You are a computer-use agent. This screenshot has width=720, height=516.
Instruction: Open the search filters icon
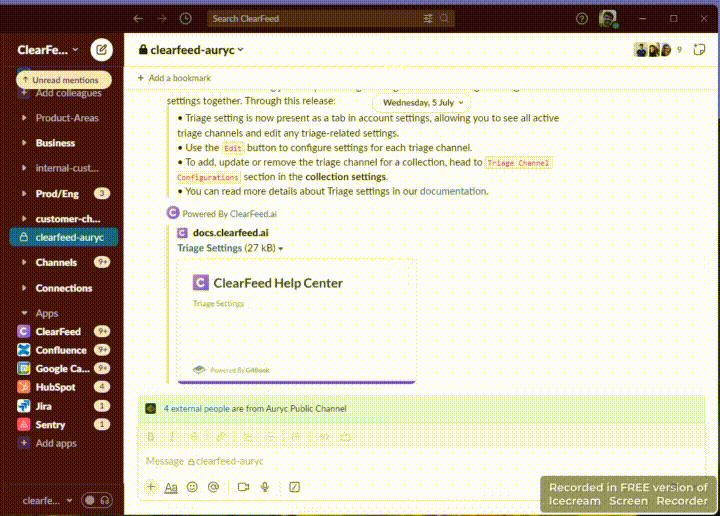click(428, 18)
